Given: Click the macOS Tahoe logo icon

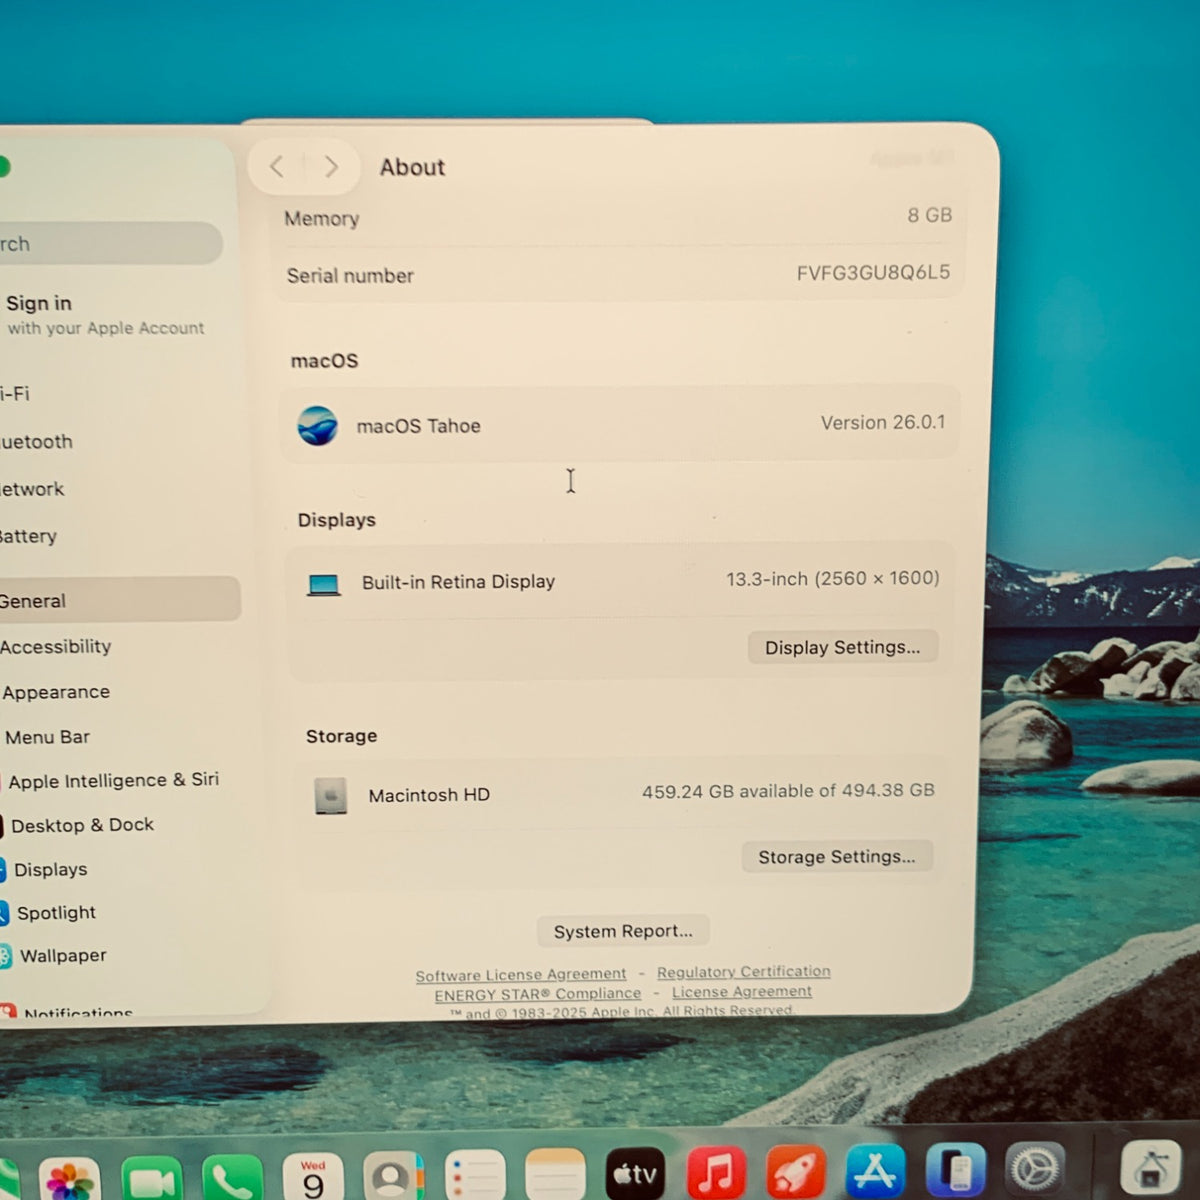Looking at the screenshot, I should click(x=317, y=426).
